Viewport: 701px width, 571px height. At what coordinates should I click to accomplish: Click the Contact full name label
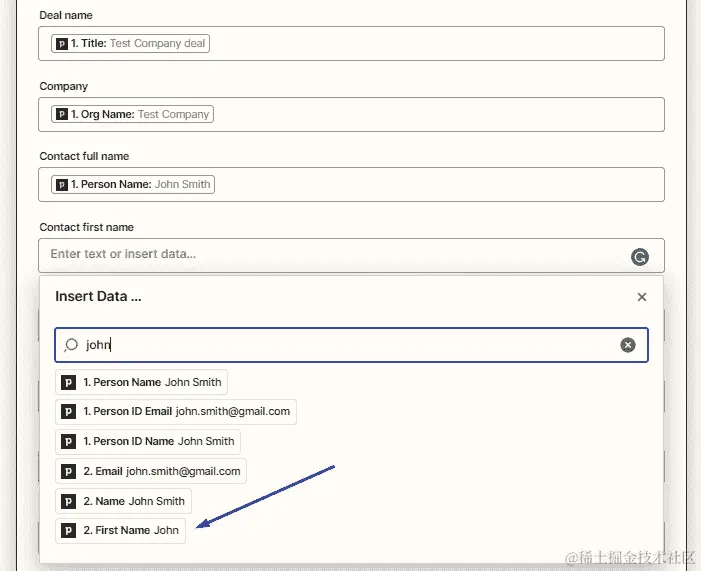pyautogui.click(x=84, y=156)
